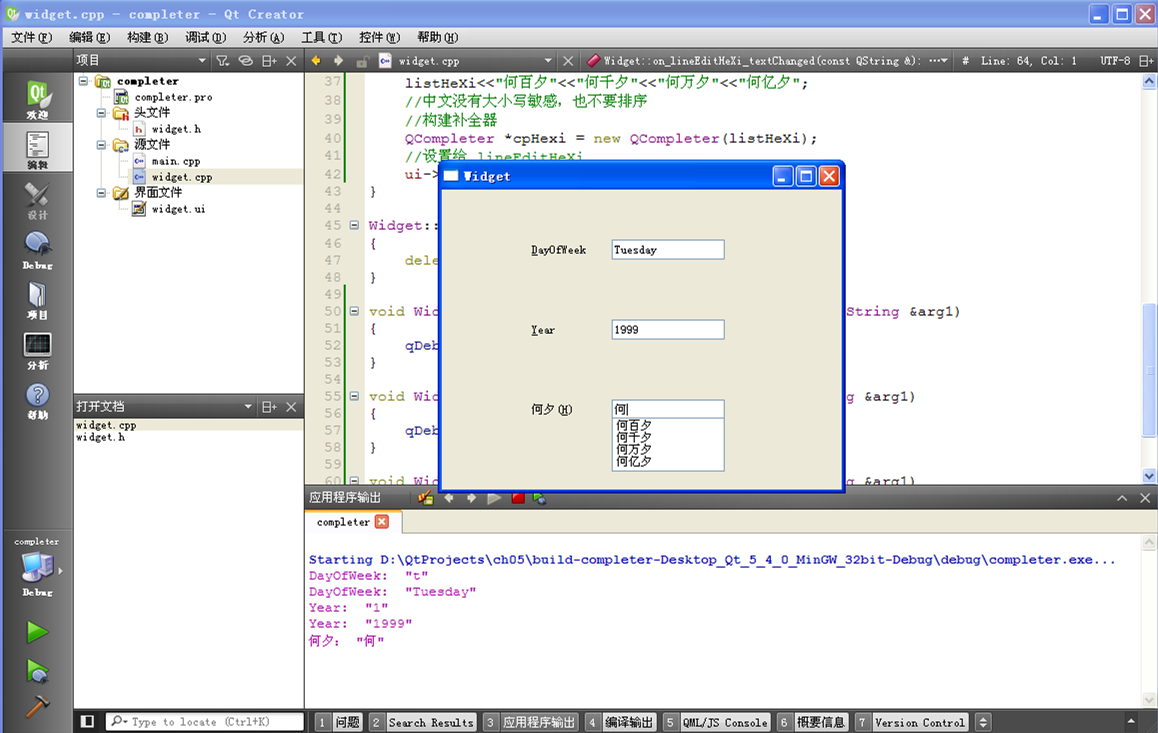Fold code block at line 50
The height and width of the screenshot is (733, 1158).
tap(354, 311)
